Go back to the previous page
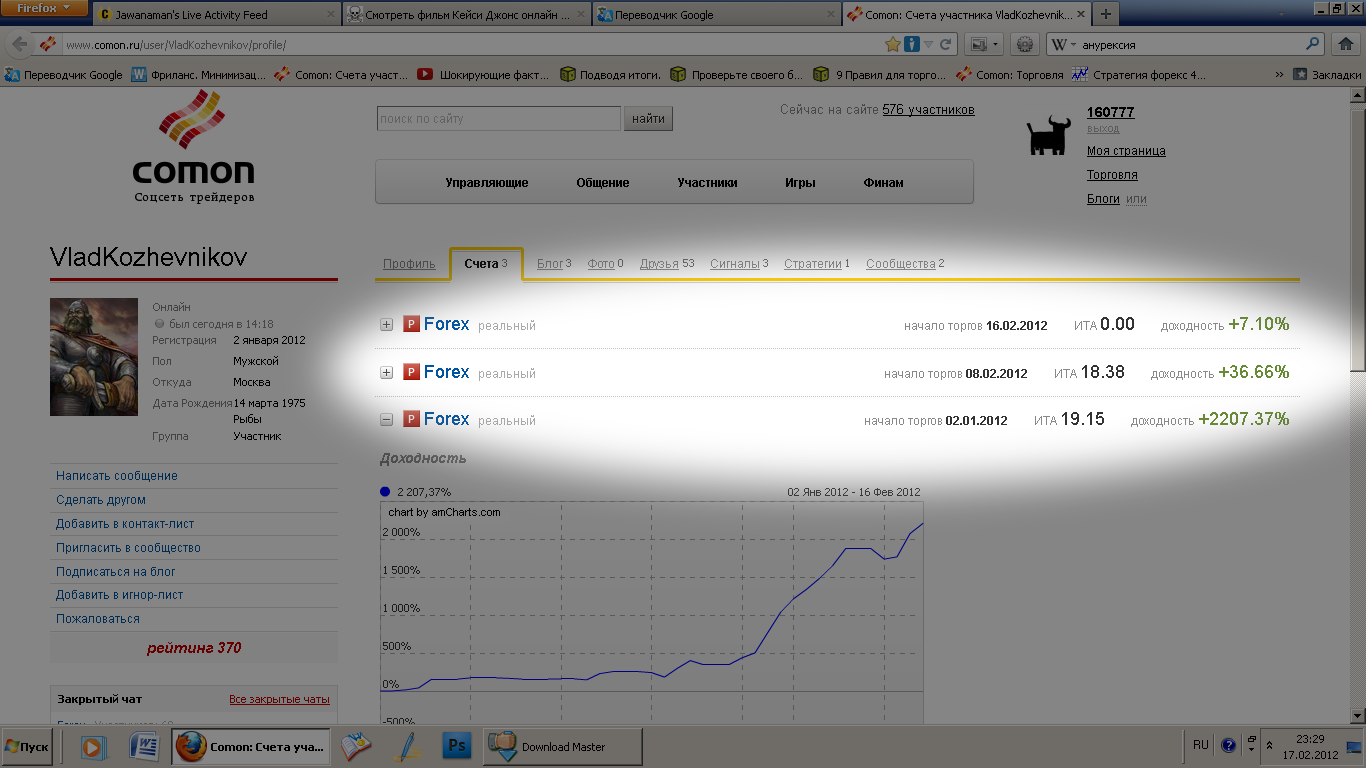The image size is (1366, 768). click(x=19, y=45)
